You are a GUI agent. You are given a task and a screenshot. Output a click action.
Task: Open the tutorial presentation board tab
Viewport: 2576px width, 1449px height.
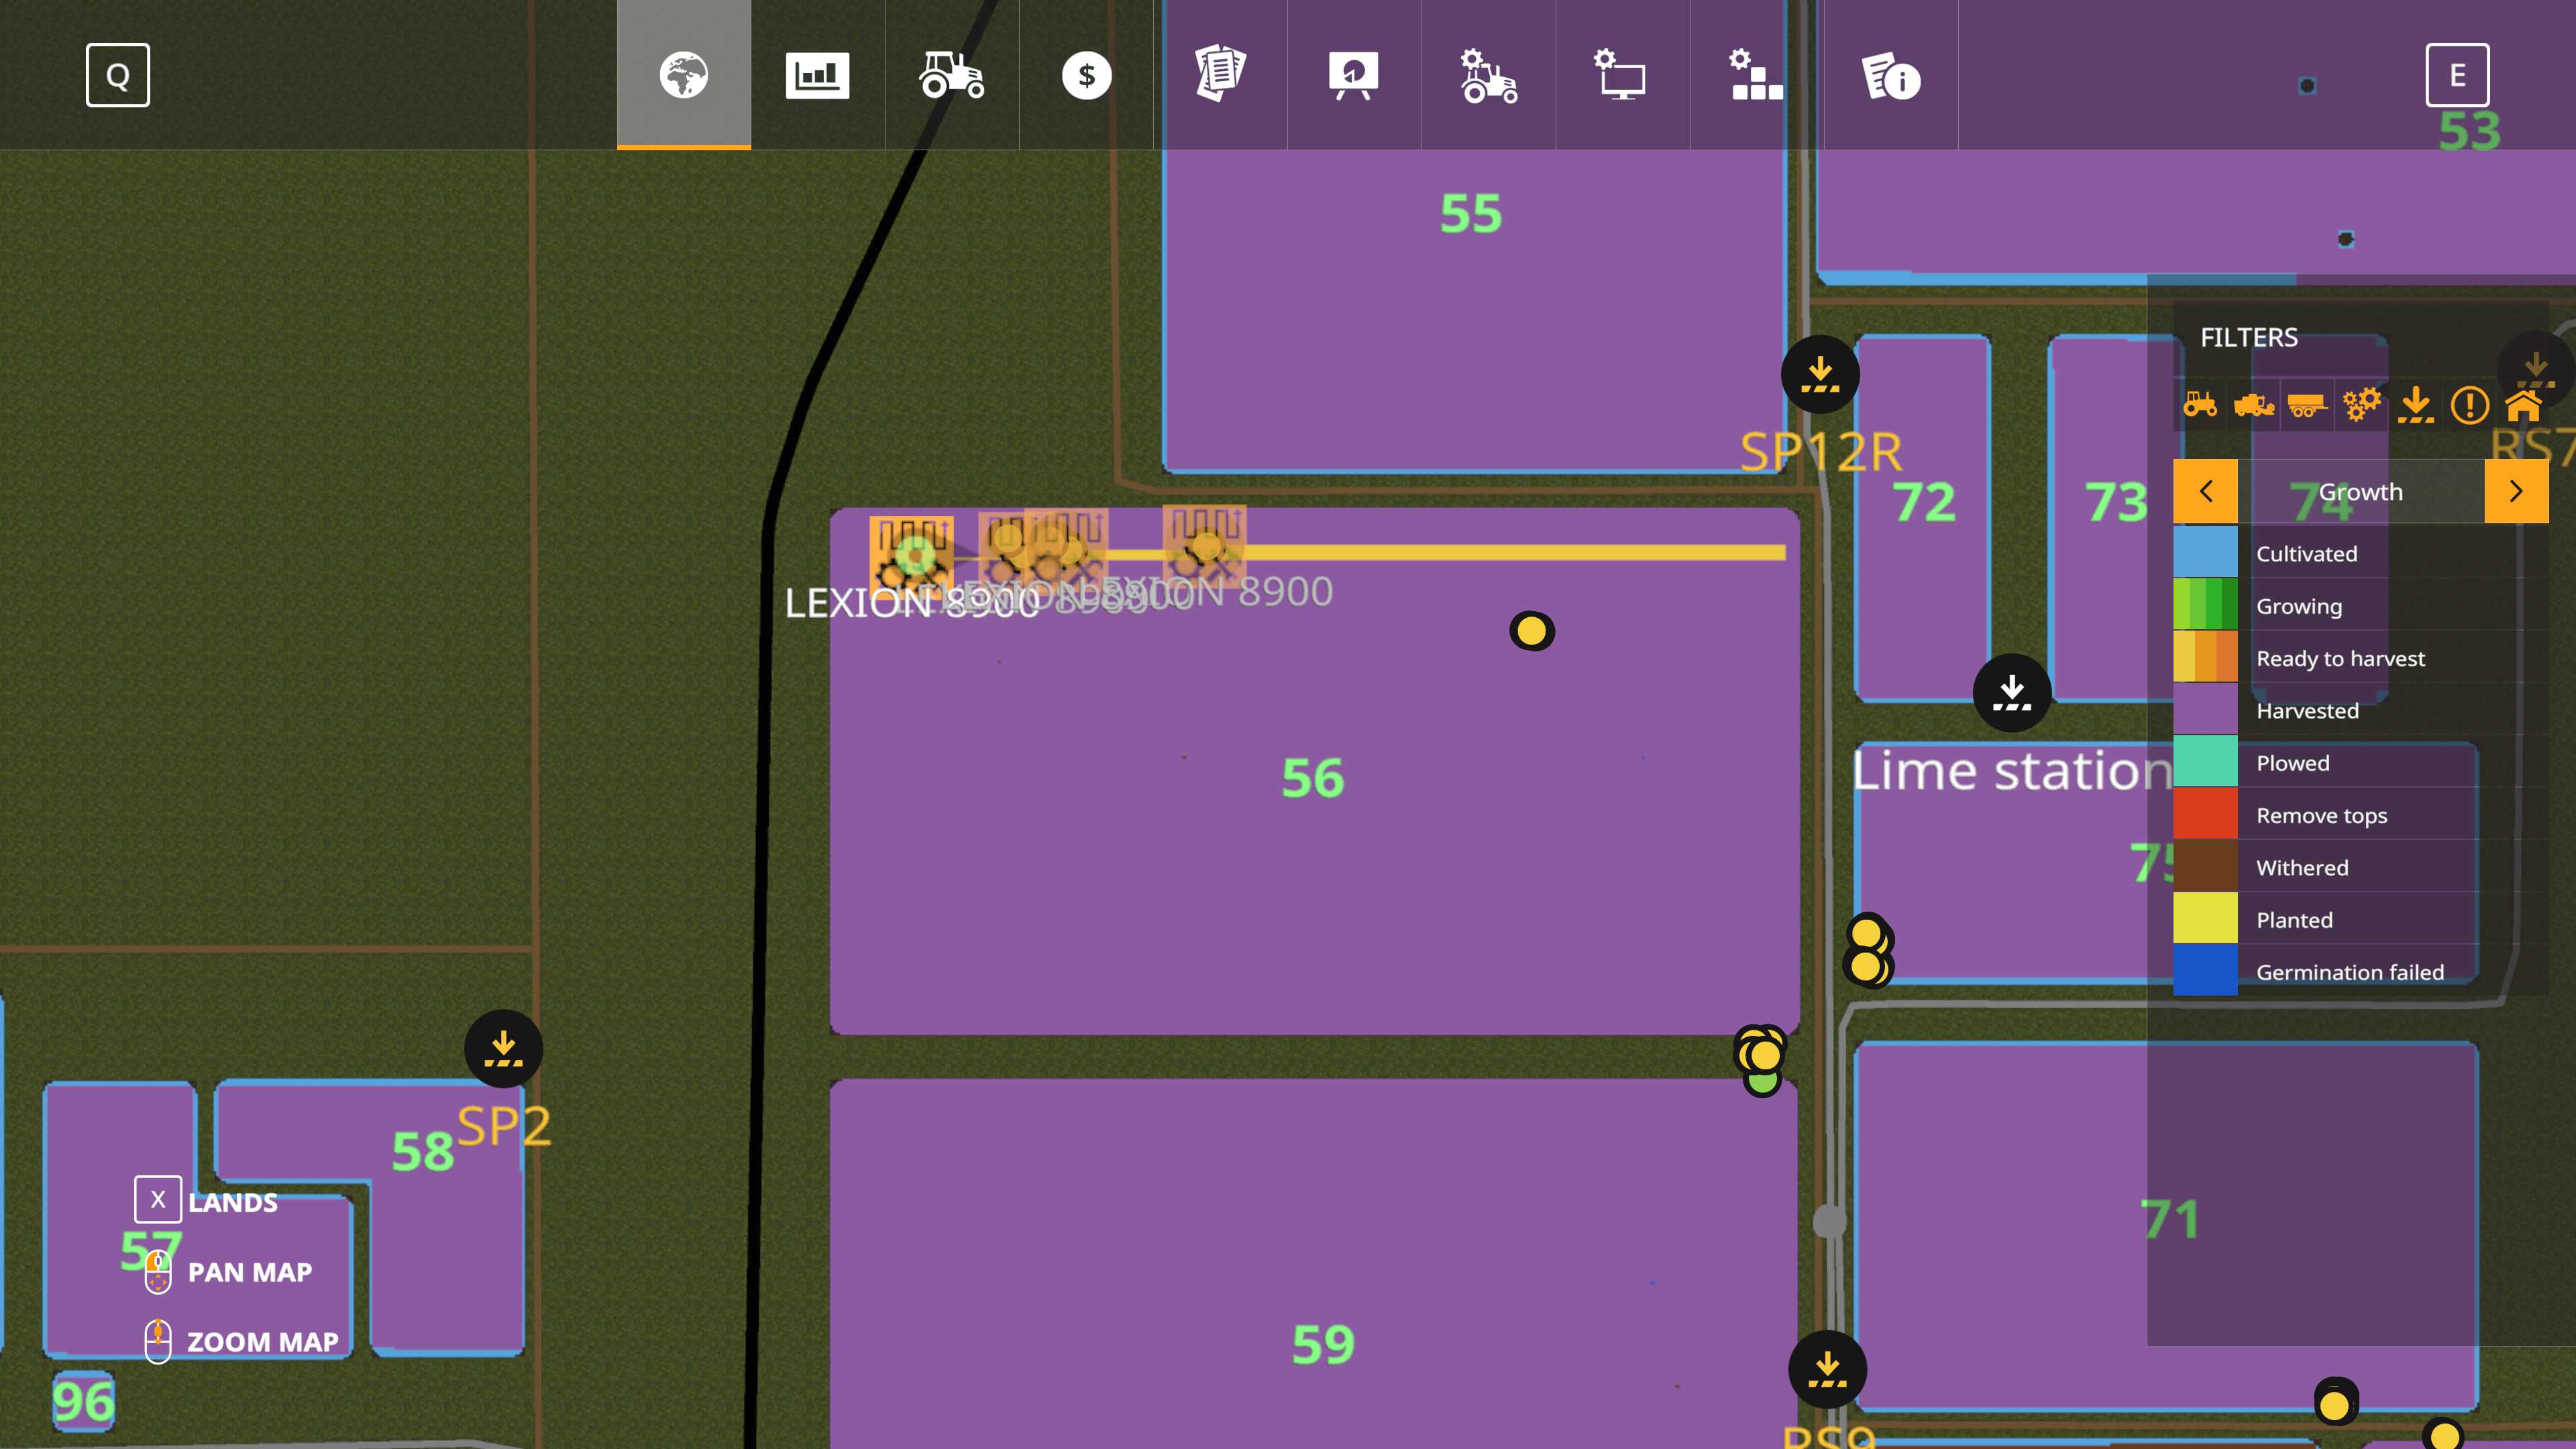tap(1354, 75)
